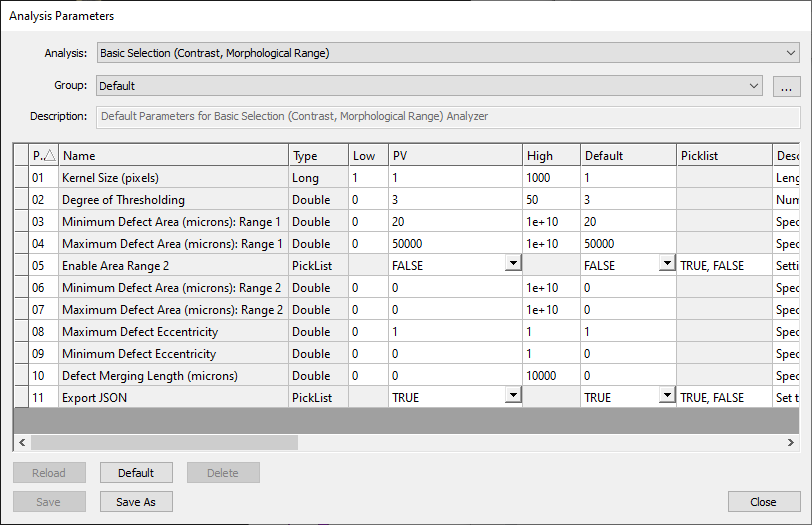Image resolution: width=812 pixels, height=525 pixels.
Task: Click the Save As button
Action: pos(135,502)
